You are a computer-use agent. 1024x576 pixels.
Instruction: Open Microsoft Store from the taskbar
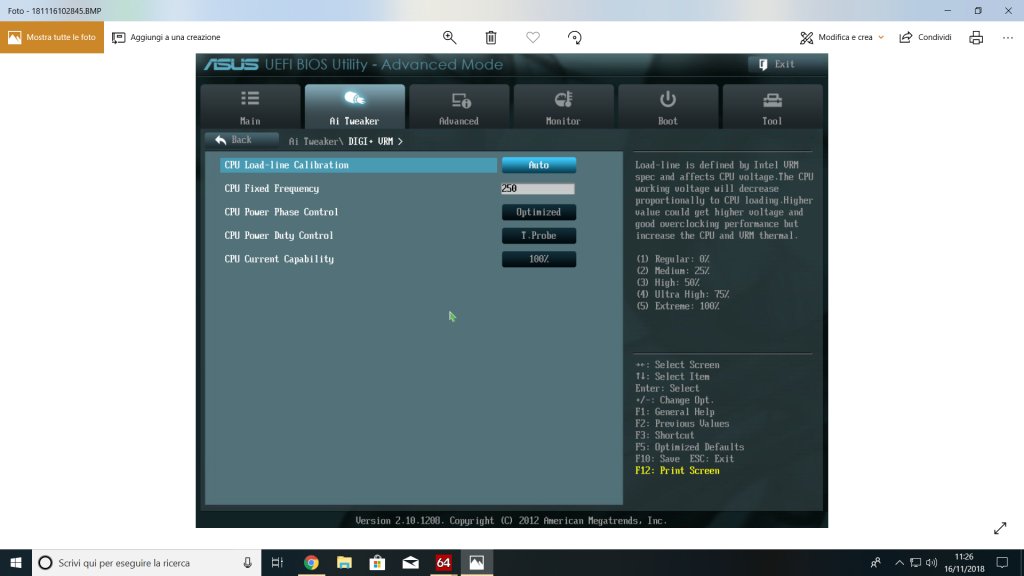coord(377,562)
